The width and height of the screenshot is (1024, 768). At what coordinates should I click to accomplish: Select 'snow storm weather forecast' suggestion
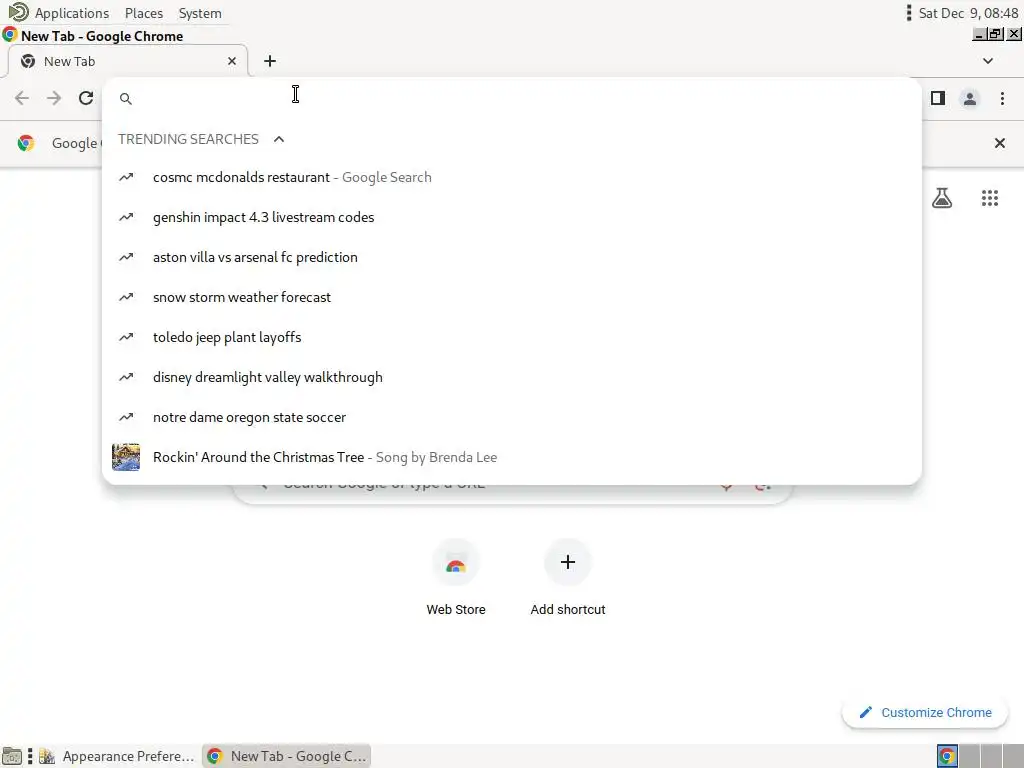tap(512, 297)
